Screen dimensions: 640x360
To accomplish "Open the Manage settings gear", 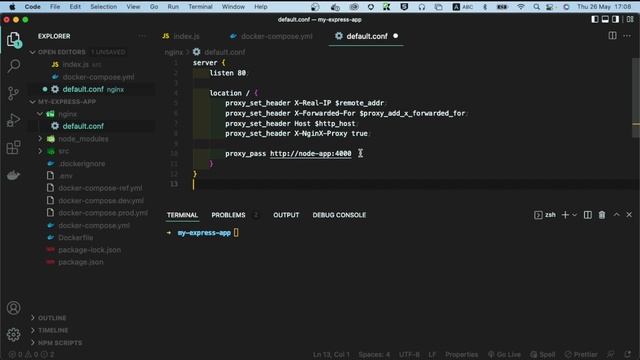I will point(13,335).
